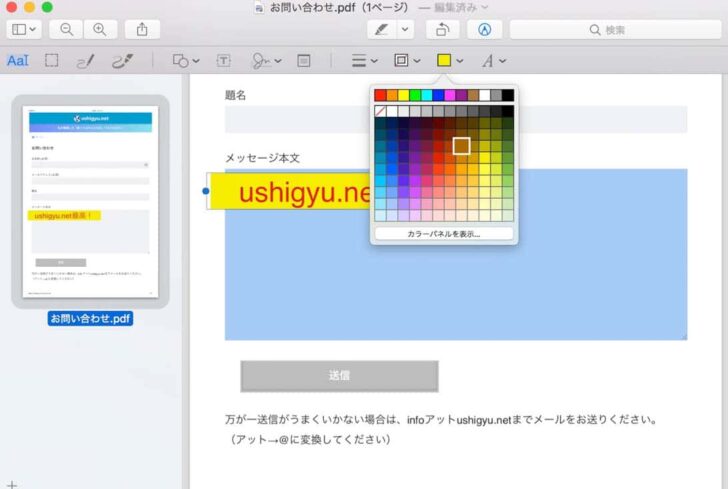Image resolution: width=728 pixels, height=489 pixels.
Task: Insert a text box with T icon
Action: click(223, 60)
